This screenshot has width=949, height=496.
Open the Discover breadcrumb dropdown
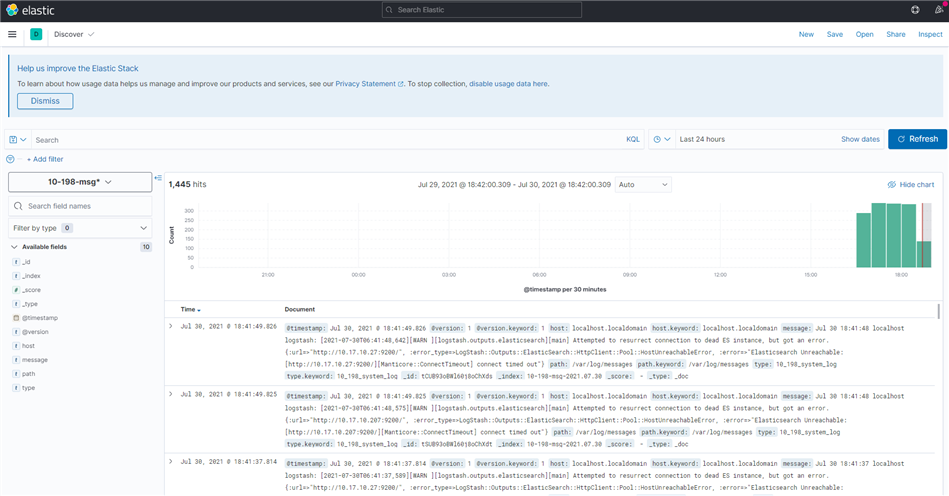(74, 34)
